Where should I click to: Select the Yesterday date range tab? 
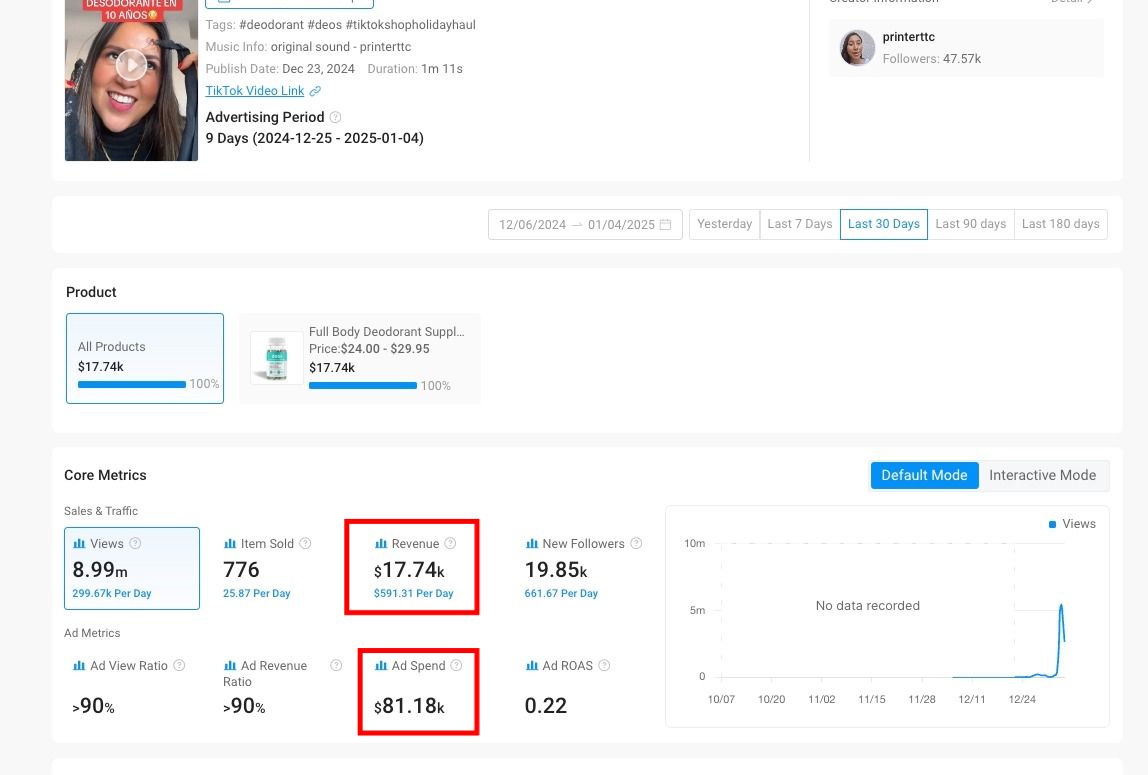[x=724, y=224]
